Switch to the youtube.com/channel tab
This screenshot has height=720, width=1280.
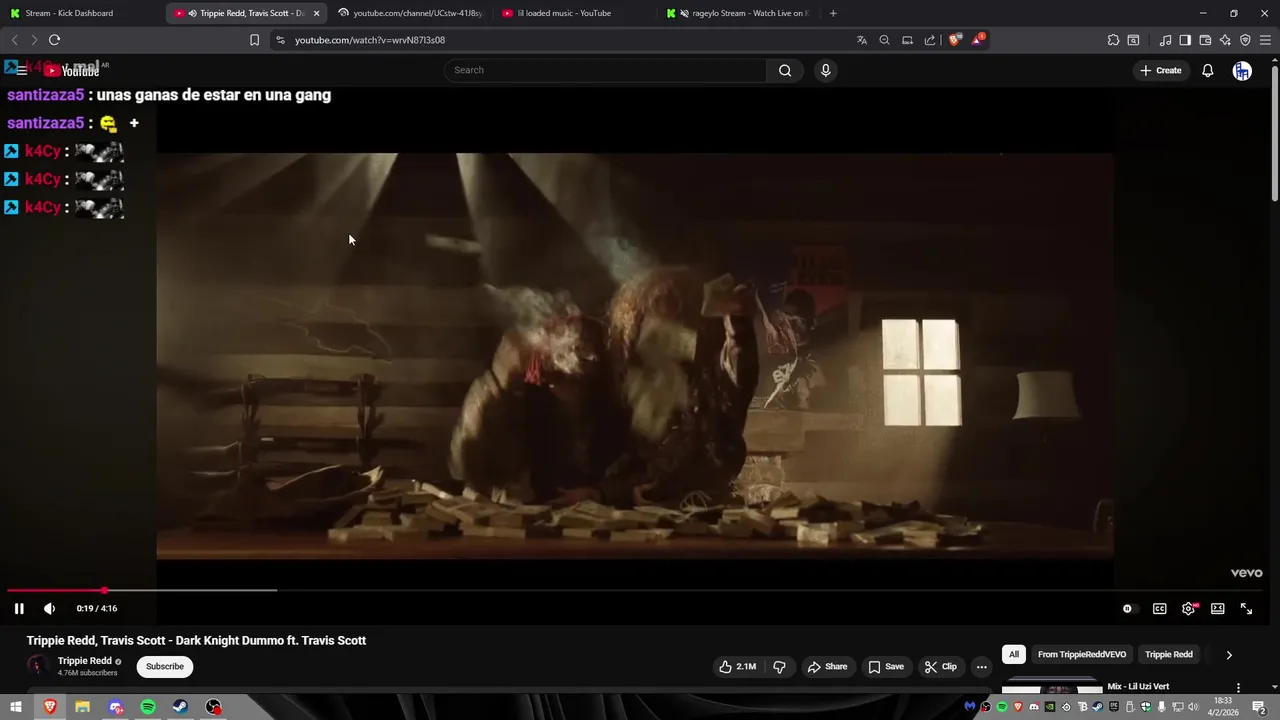pyautogui.click(x=411, y=13)
